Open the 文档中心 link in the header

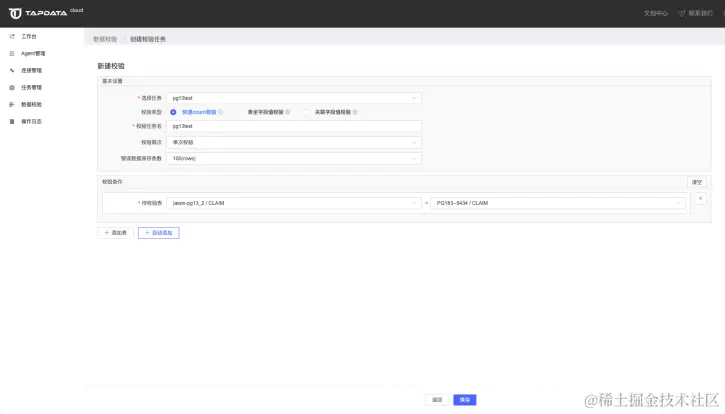point(656,13)
